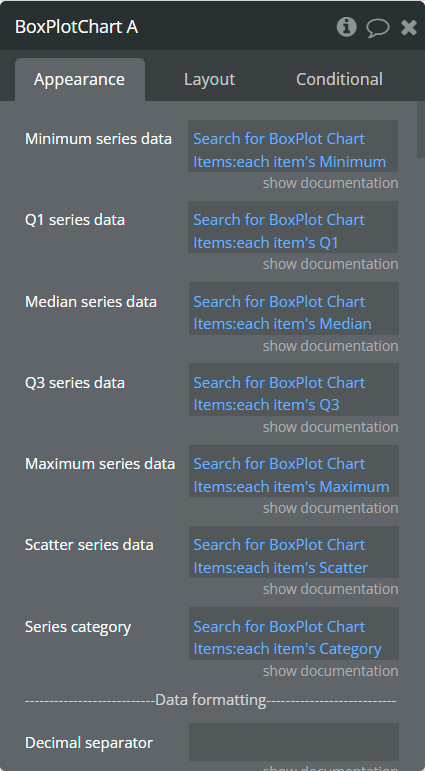Edit the Q3 series data expression
Viewport: 425px width, 771px height.
point(294,389)
